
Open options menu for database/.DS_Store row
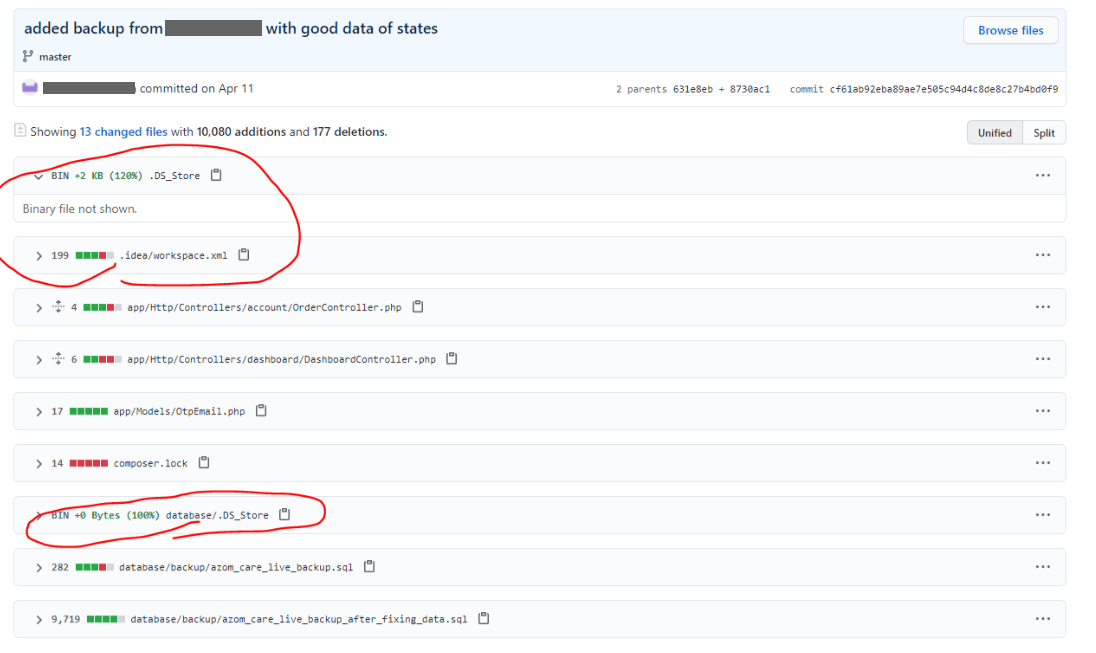point(1042,515)
